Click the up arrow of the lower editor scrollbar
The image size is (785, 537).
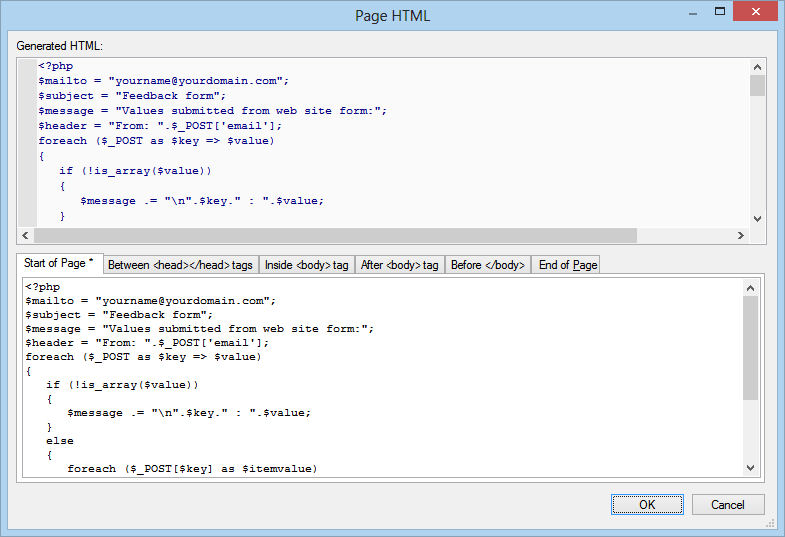click(750, 287)
